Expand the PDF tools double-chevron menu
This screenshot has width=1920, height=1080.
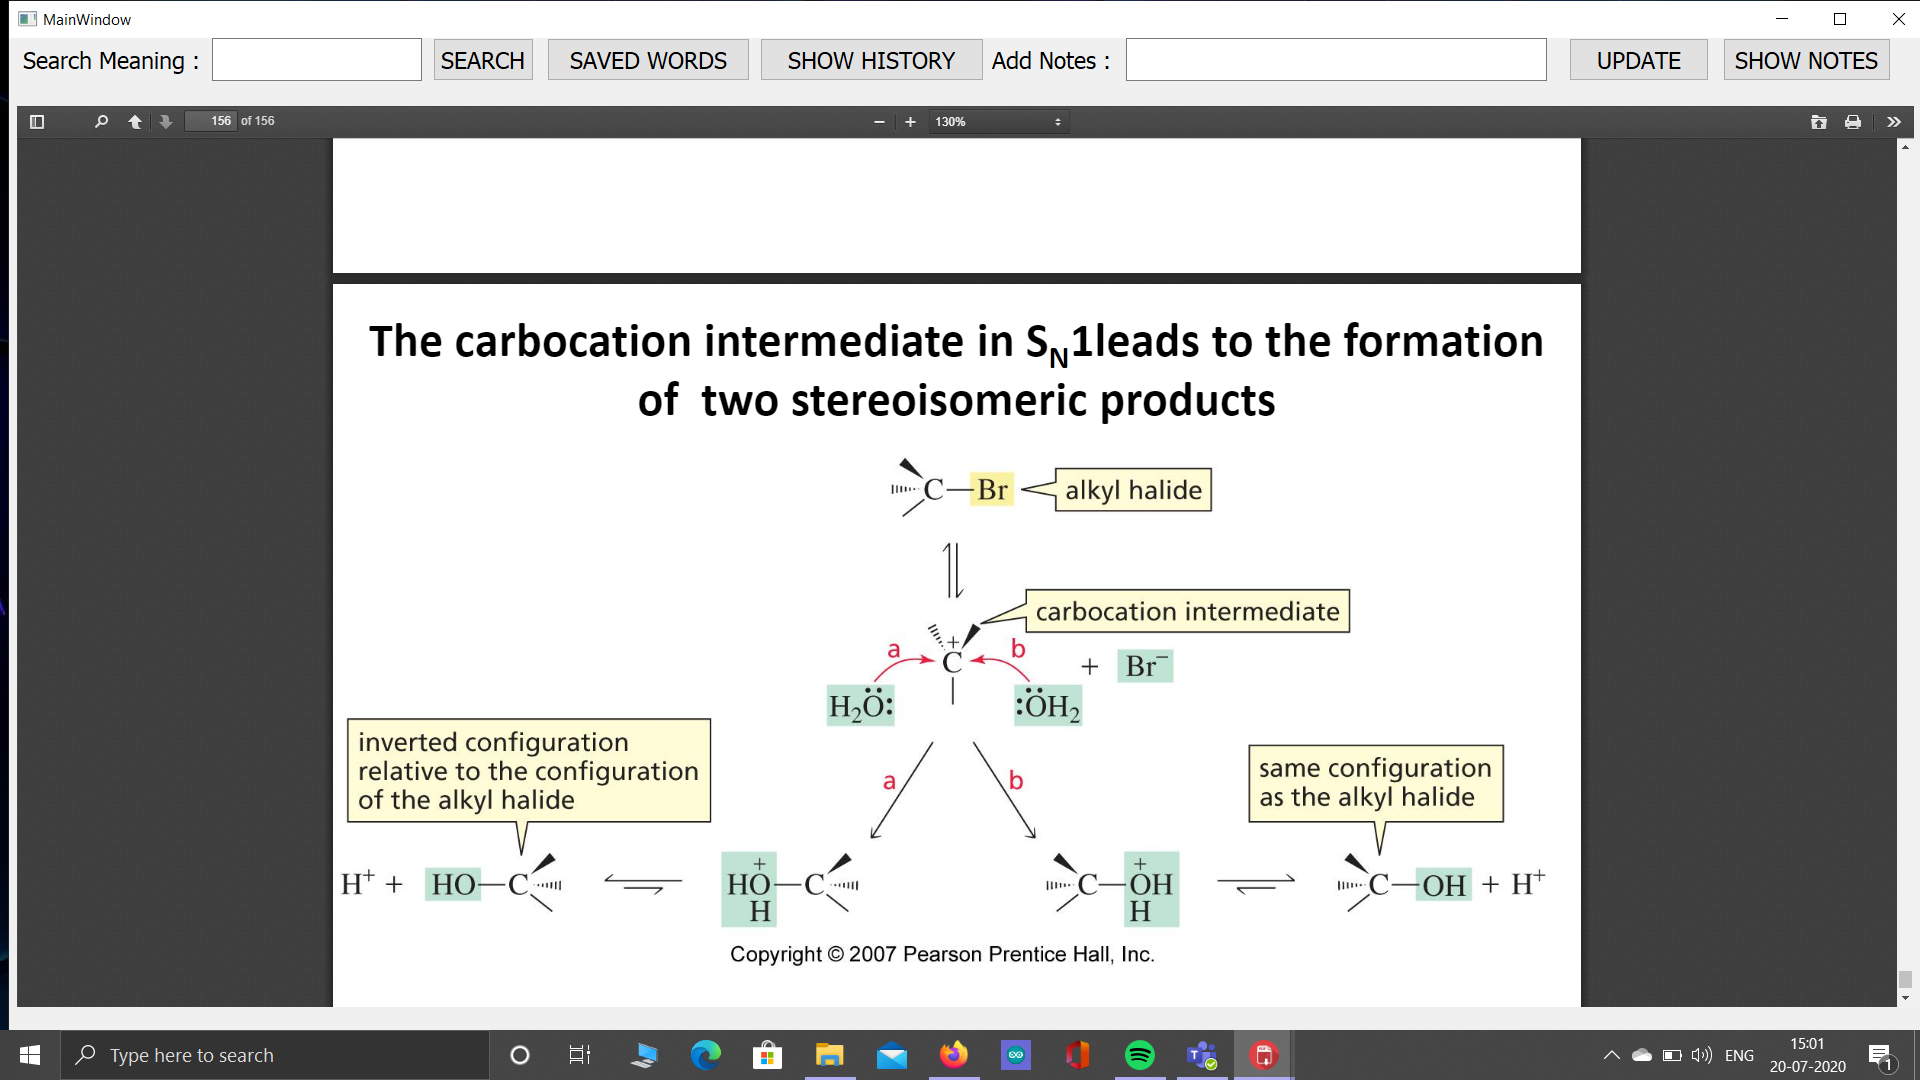[x=1893, y=122]
